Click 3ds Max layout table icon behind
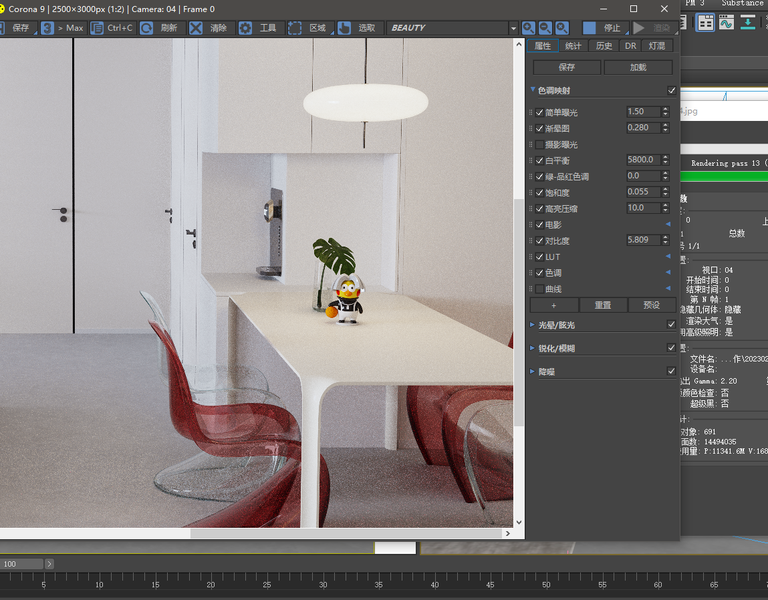 coord(705,23)
